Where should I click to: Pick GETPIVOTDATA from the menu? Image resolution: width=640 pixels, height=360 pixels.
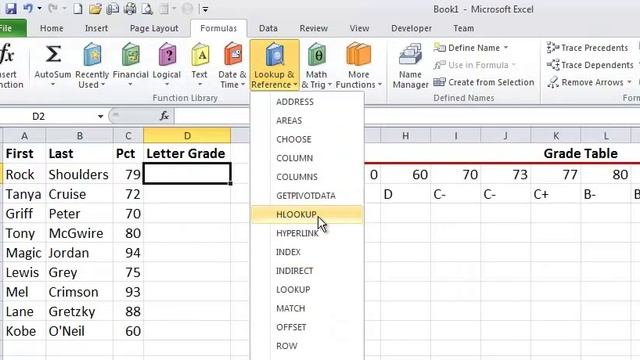[307, 196]
